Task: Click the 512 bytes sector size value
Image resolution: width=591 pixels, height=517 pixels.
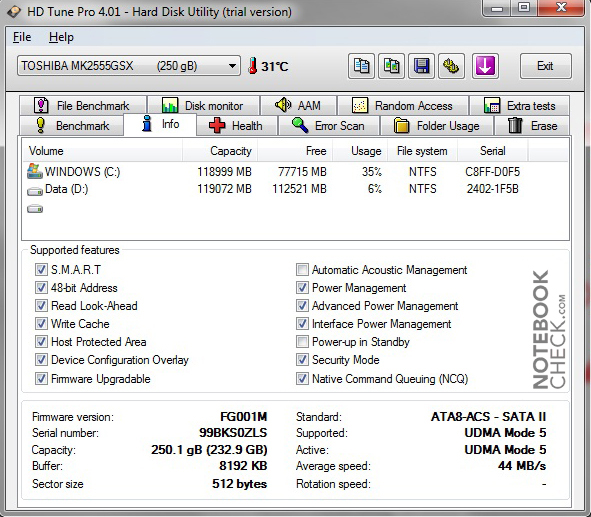Action: click(x=239, y=483)
